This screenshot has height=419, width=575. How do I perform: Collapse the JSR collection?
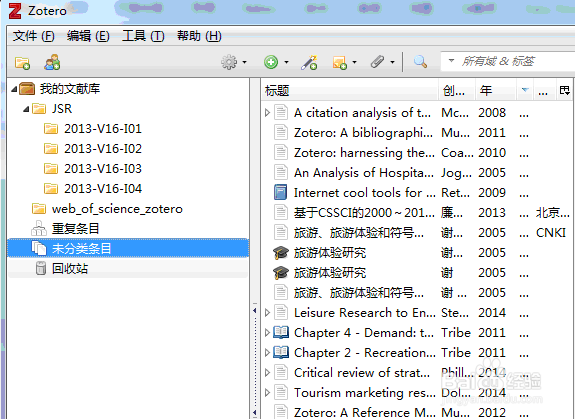pyautogui.click(x=26, y=109)
